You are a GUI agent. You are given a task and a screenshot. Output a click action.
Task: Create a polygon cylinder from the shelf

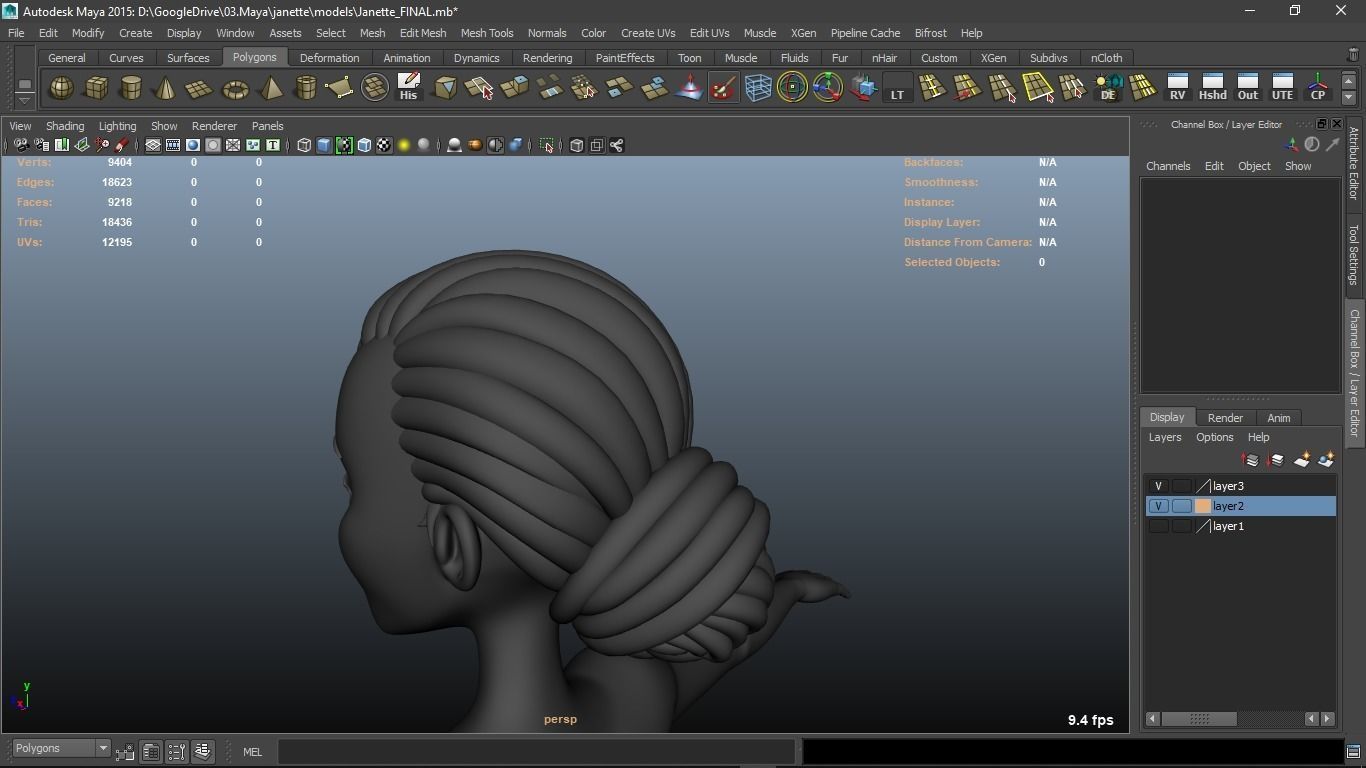(x=131, y=88)
